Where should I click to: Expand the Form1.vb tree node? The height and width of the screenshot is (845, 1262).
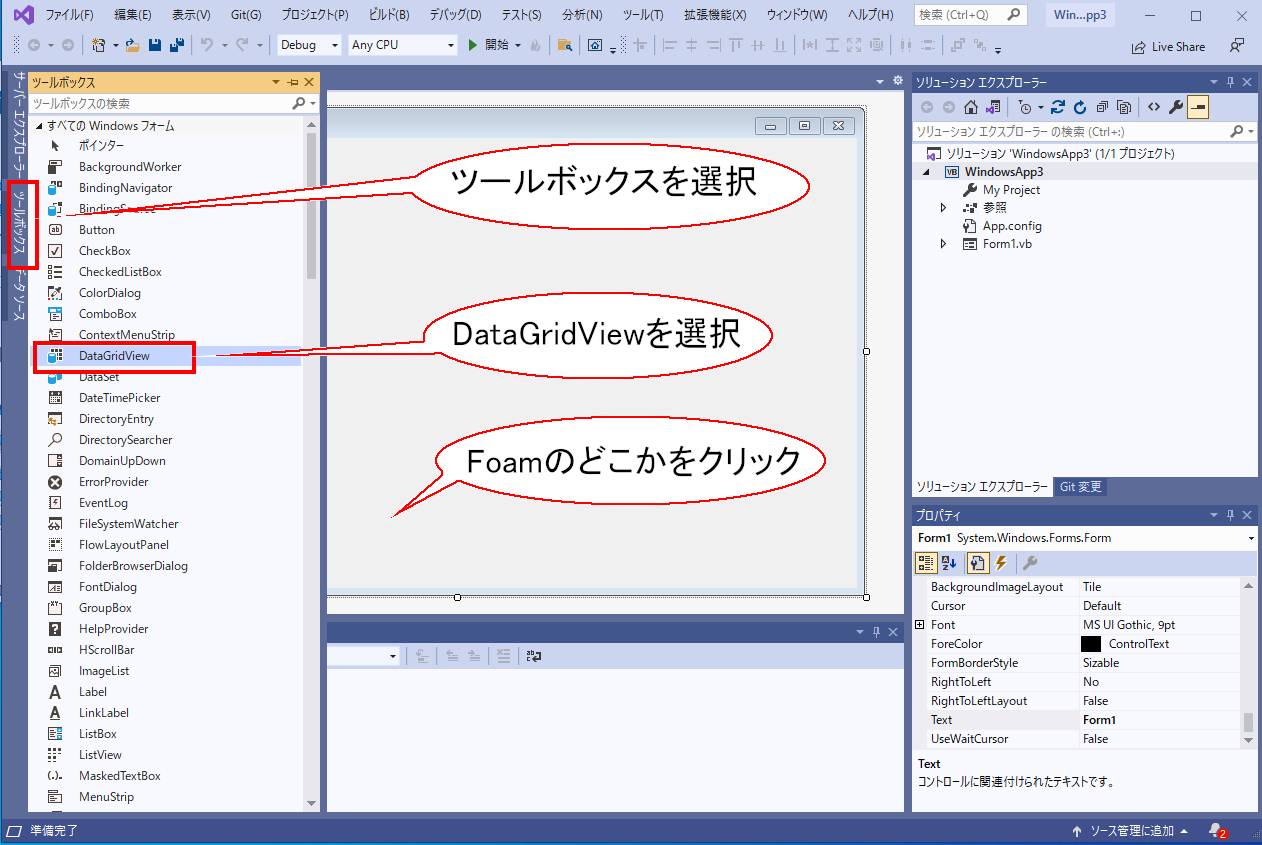(x=943, y=244)
